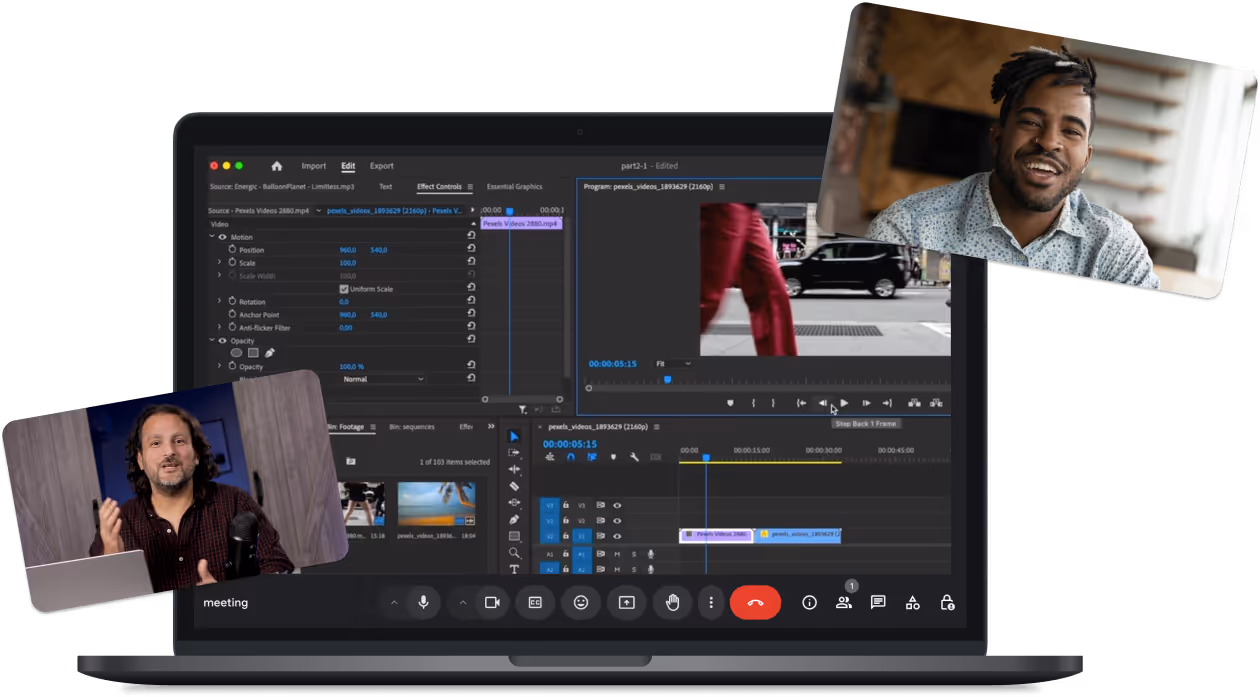This screenshot has height=697, width=1260.
Task: Click the Program monitor playhead slider
Action: click(x=667, y=380)
